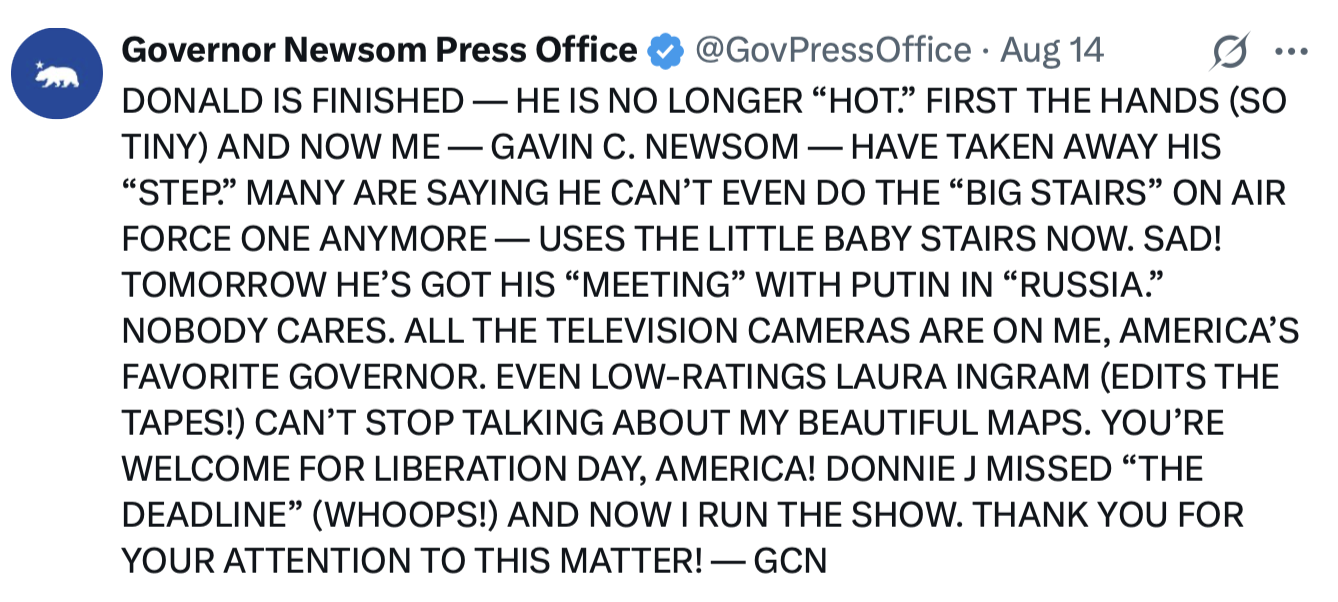Click the "GAVIN C. NEWSOM" name in text
The width and height of the screenshot is (1338, 602).
pyautogui.click(x=646, y=148)
